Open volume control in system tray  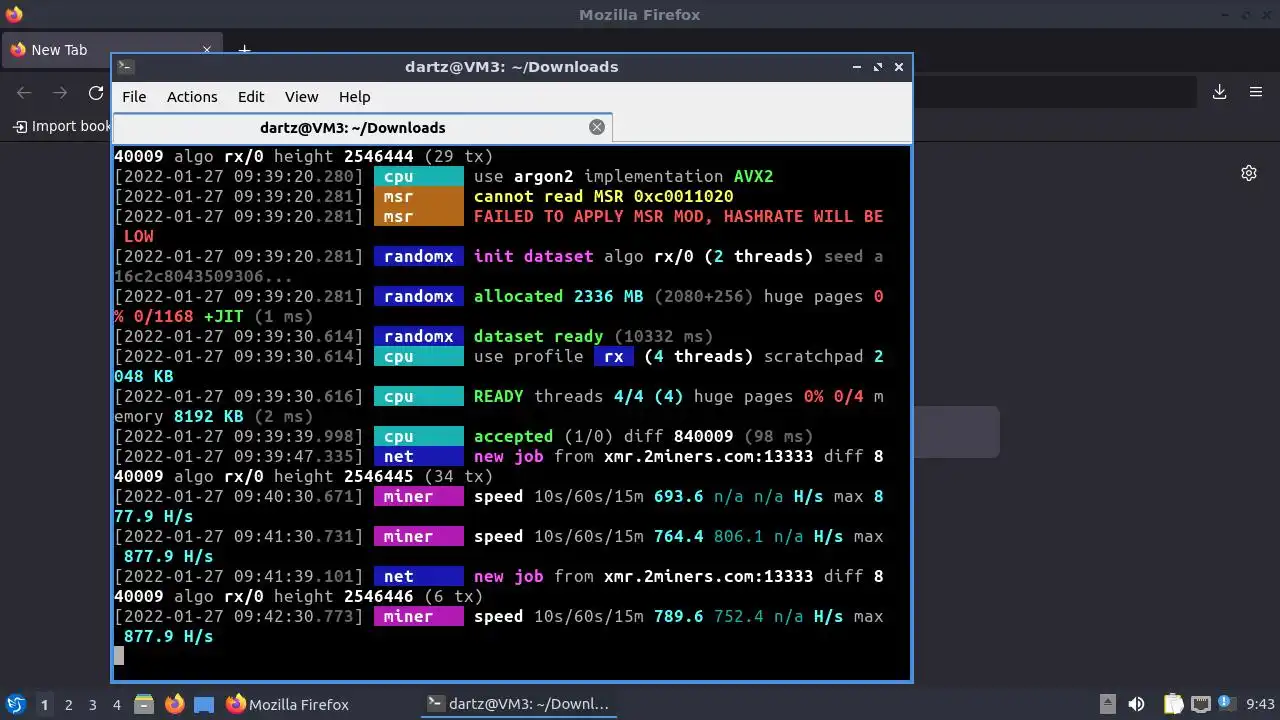point(1136,704)
